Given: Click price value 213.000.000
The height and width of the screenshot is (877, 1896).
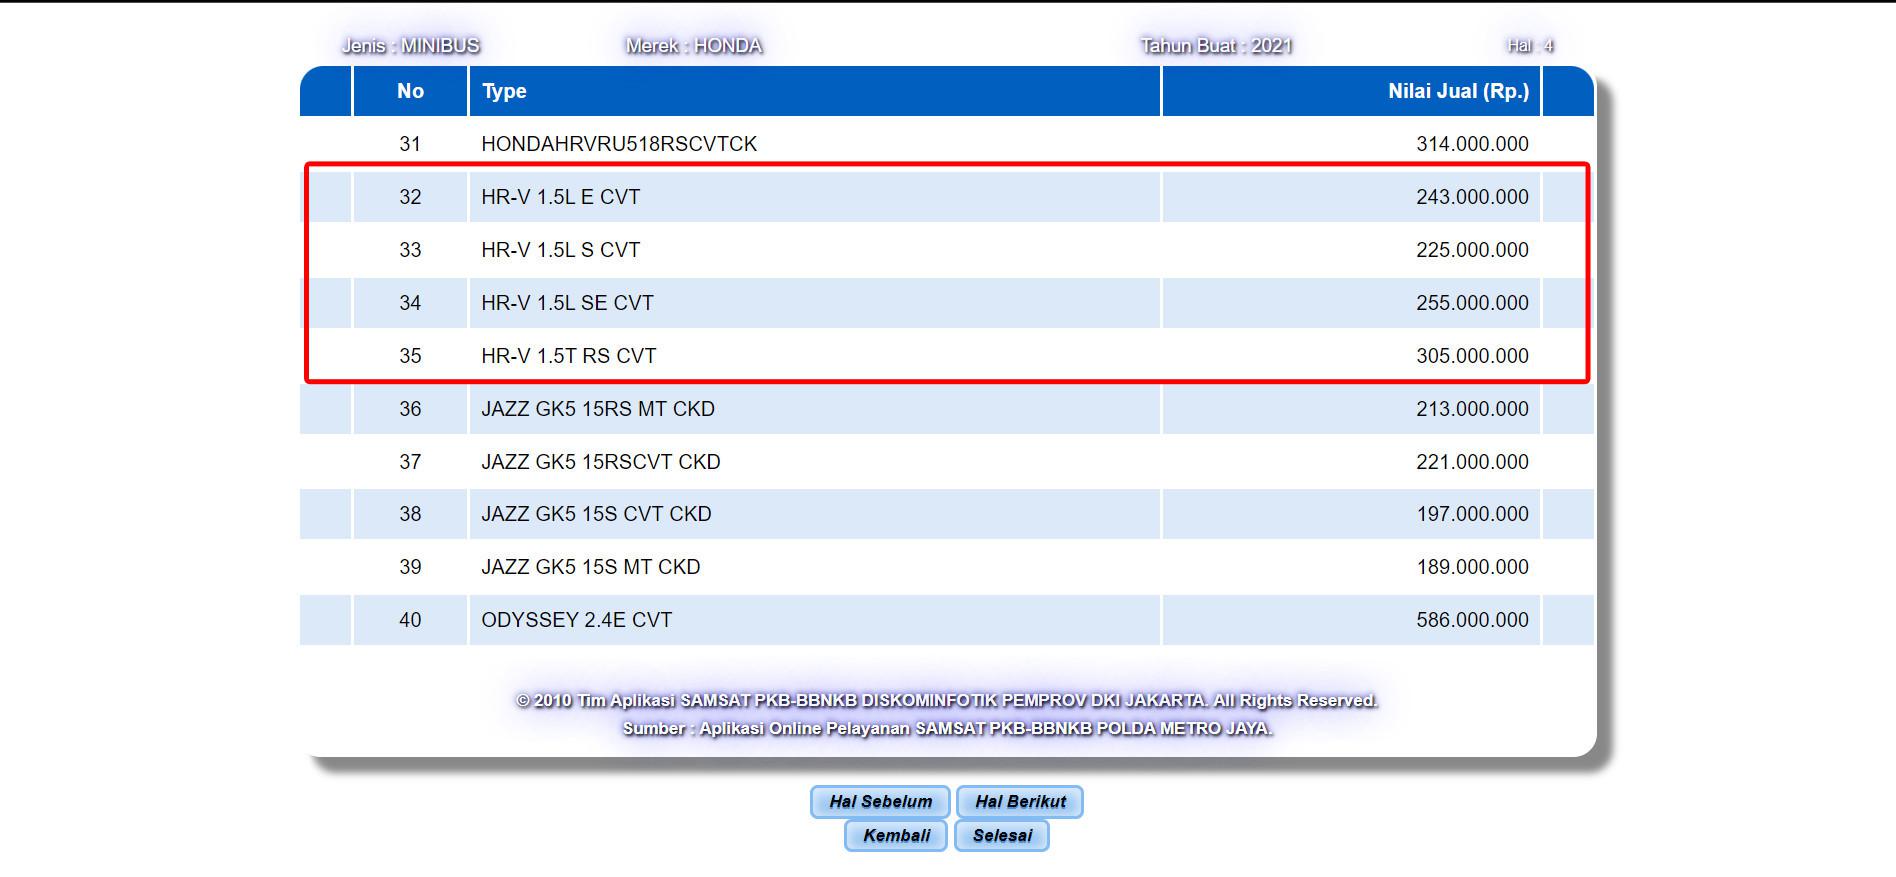Looking at the screenshot, I should click(x=1472, y=409).
